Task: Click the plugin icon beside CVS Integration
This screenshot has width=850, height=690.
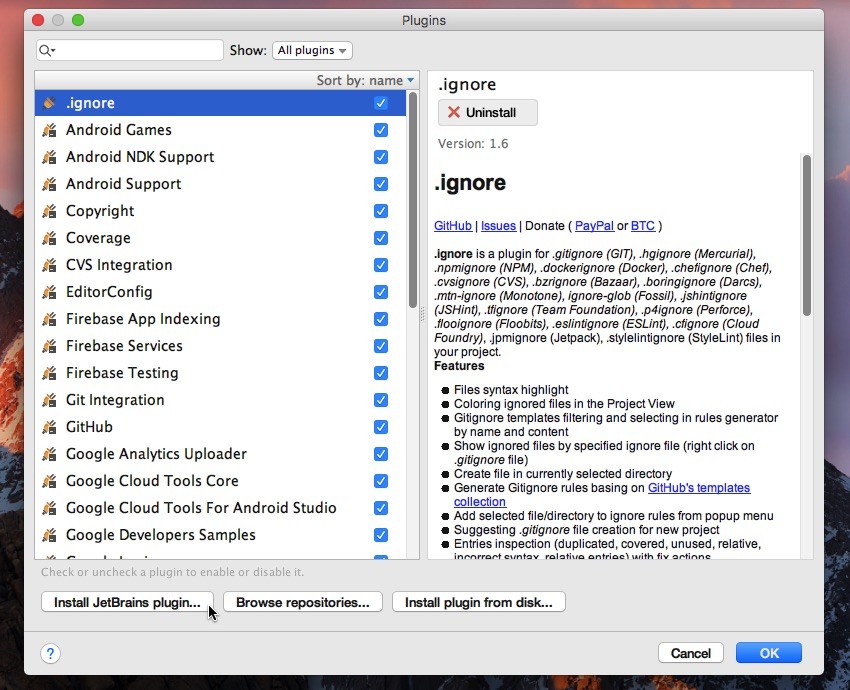Action: [x=49, y=265]
